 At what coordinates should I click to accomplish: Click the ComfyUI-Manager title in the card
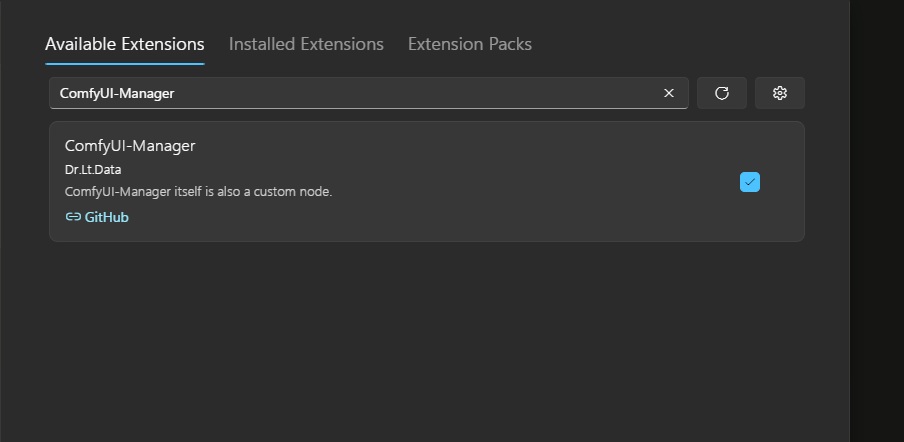pyautogui.click(x=130, y=146)
